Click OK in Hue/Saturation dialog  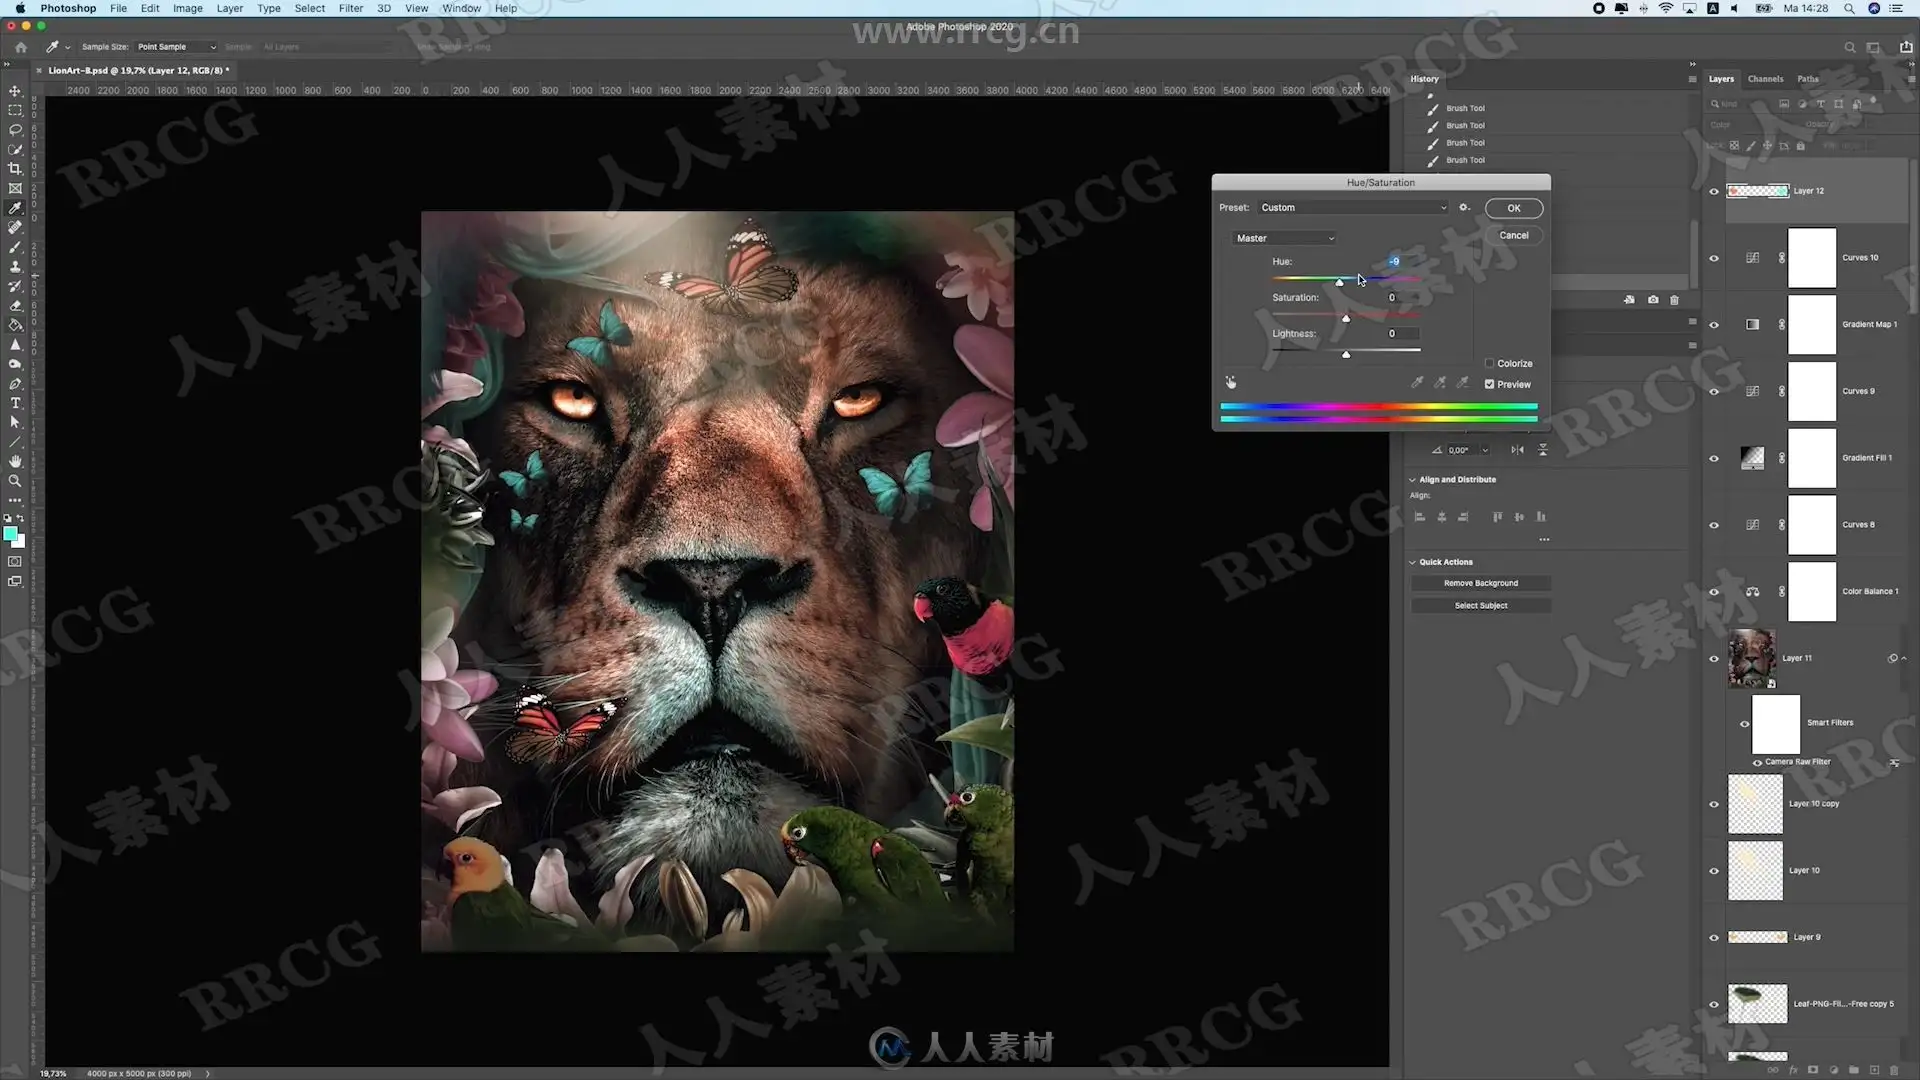1514,208
